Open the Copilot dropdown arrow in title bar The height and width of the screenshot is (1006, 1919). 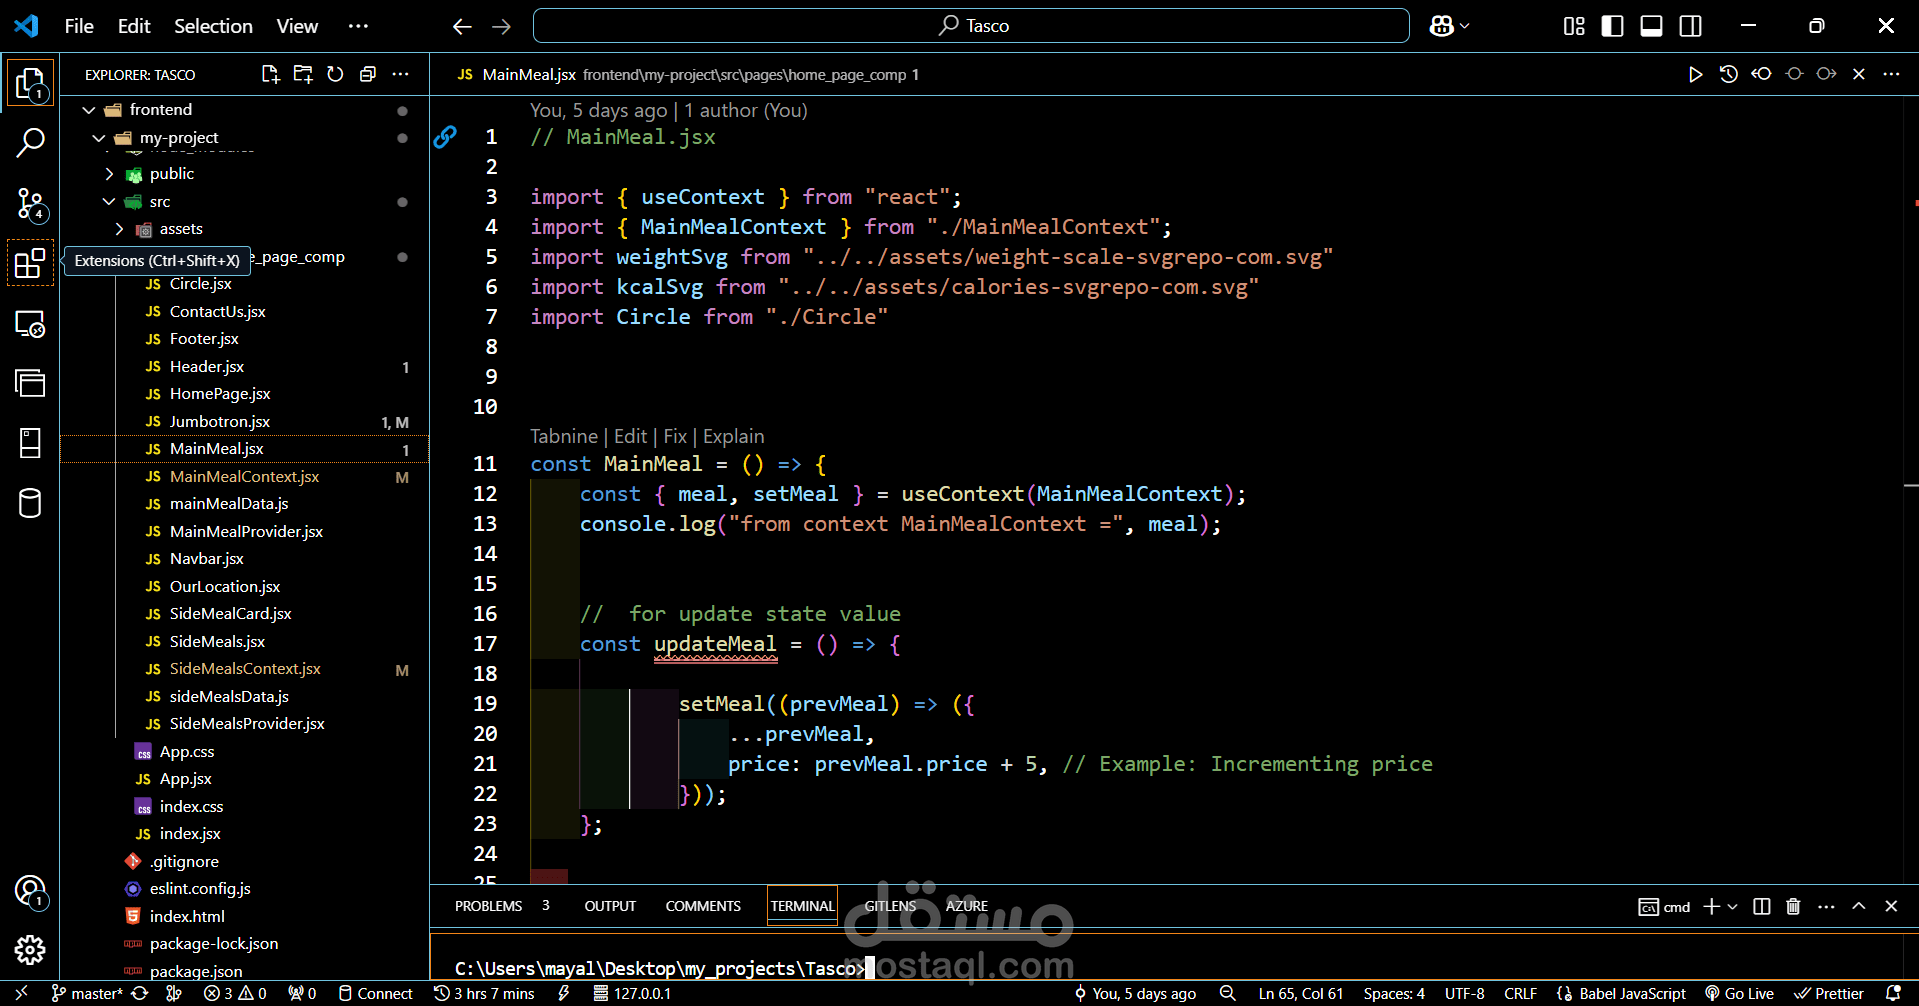1465,26
